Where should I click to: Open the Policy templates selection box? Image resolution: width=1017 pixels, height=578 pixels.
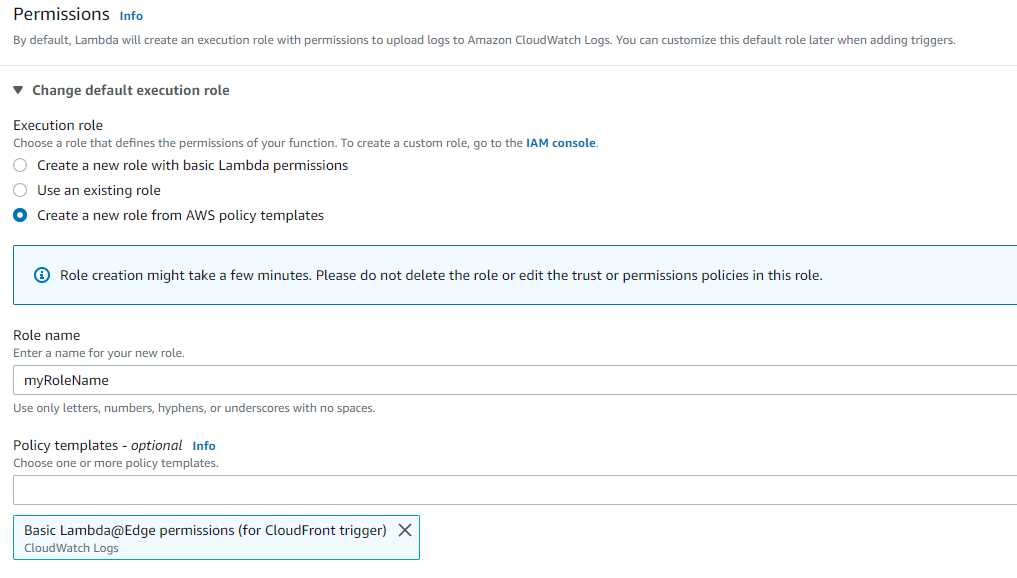[514, 490]
